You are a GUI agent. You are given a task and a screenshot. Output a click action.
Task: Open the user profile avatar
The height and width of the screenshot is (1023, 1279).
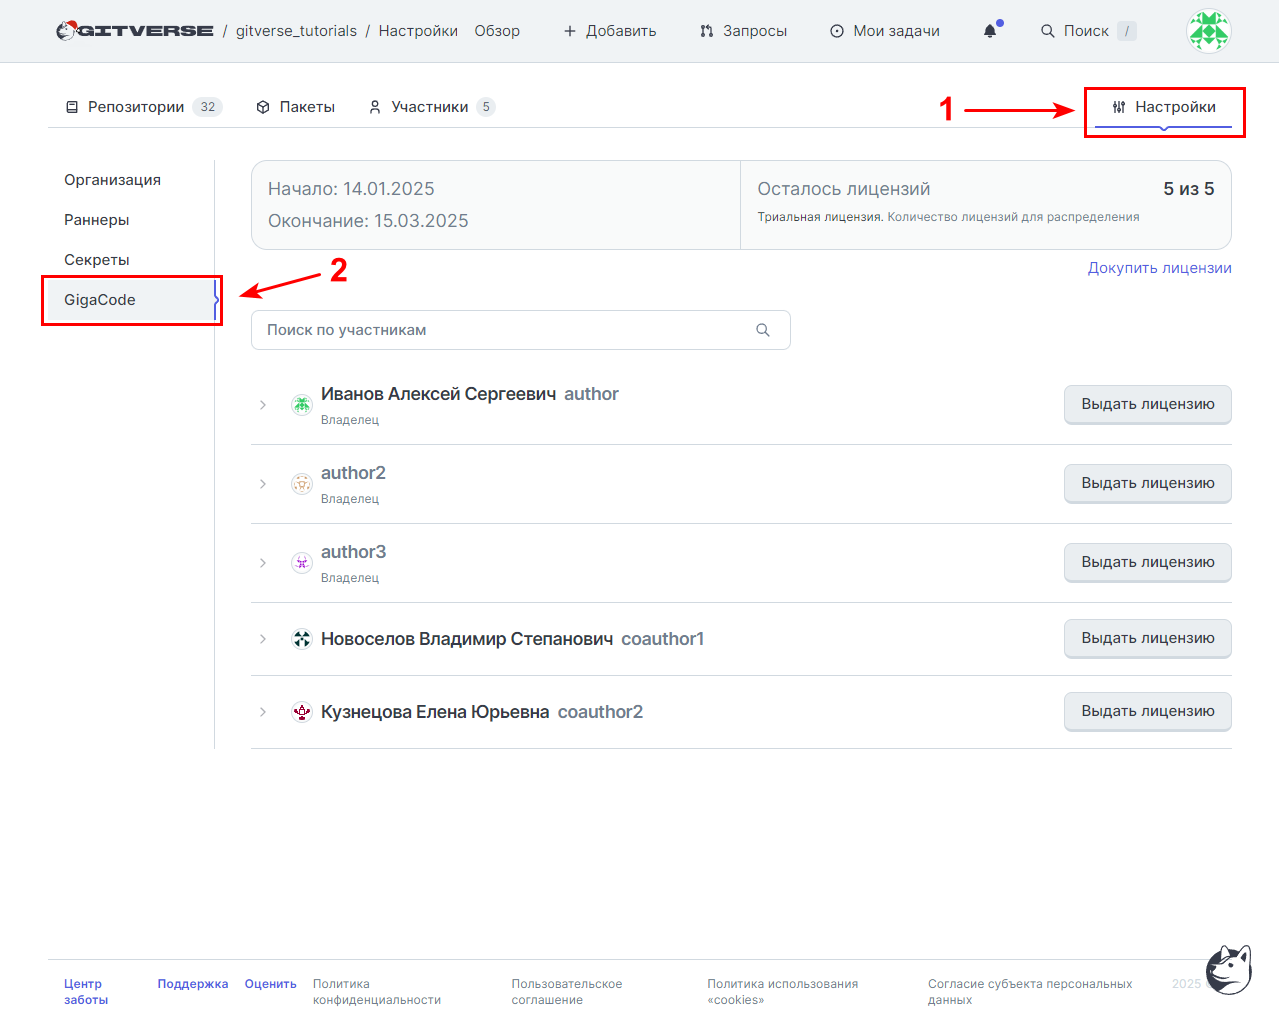[x=1208, y=31]
